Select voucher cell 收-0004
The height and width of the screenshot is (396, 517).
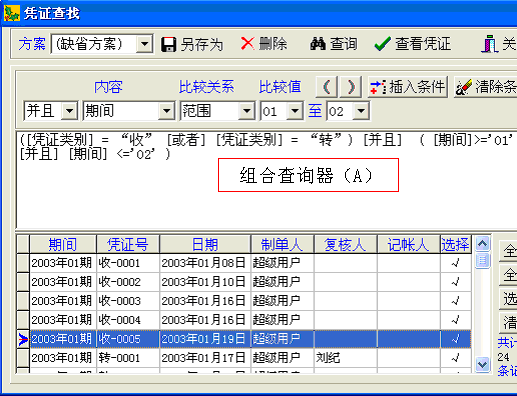pyautogui.click(x=128, y=320)
